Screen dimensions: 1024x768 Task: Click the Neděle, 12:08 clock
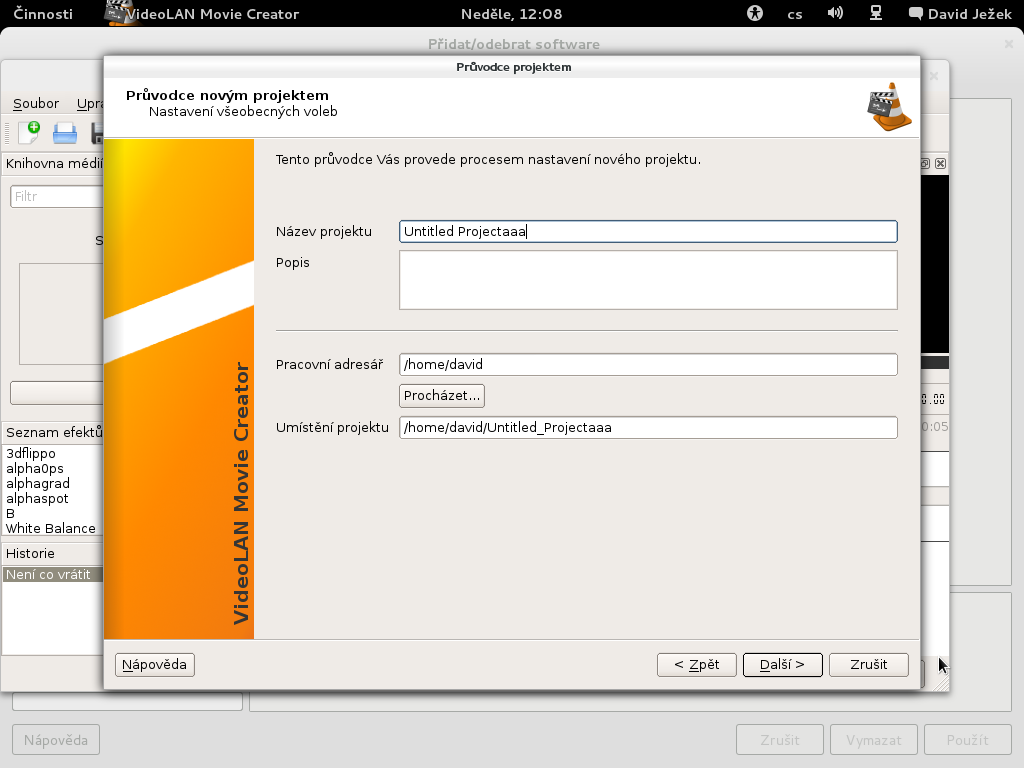[x=511, y=14]
